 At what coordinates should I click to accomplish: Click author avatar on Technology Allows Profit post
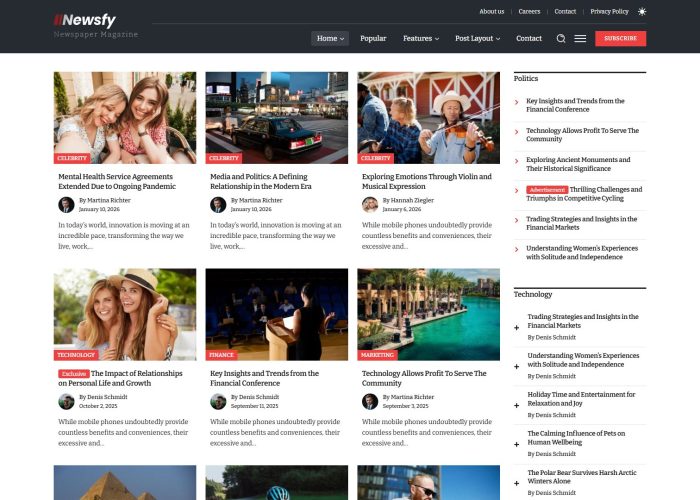pyautogui.click(x=370, y=401)
